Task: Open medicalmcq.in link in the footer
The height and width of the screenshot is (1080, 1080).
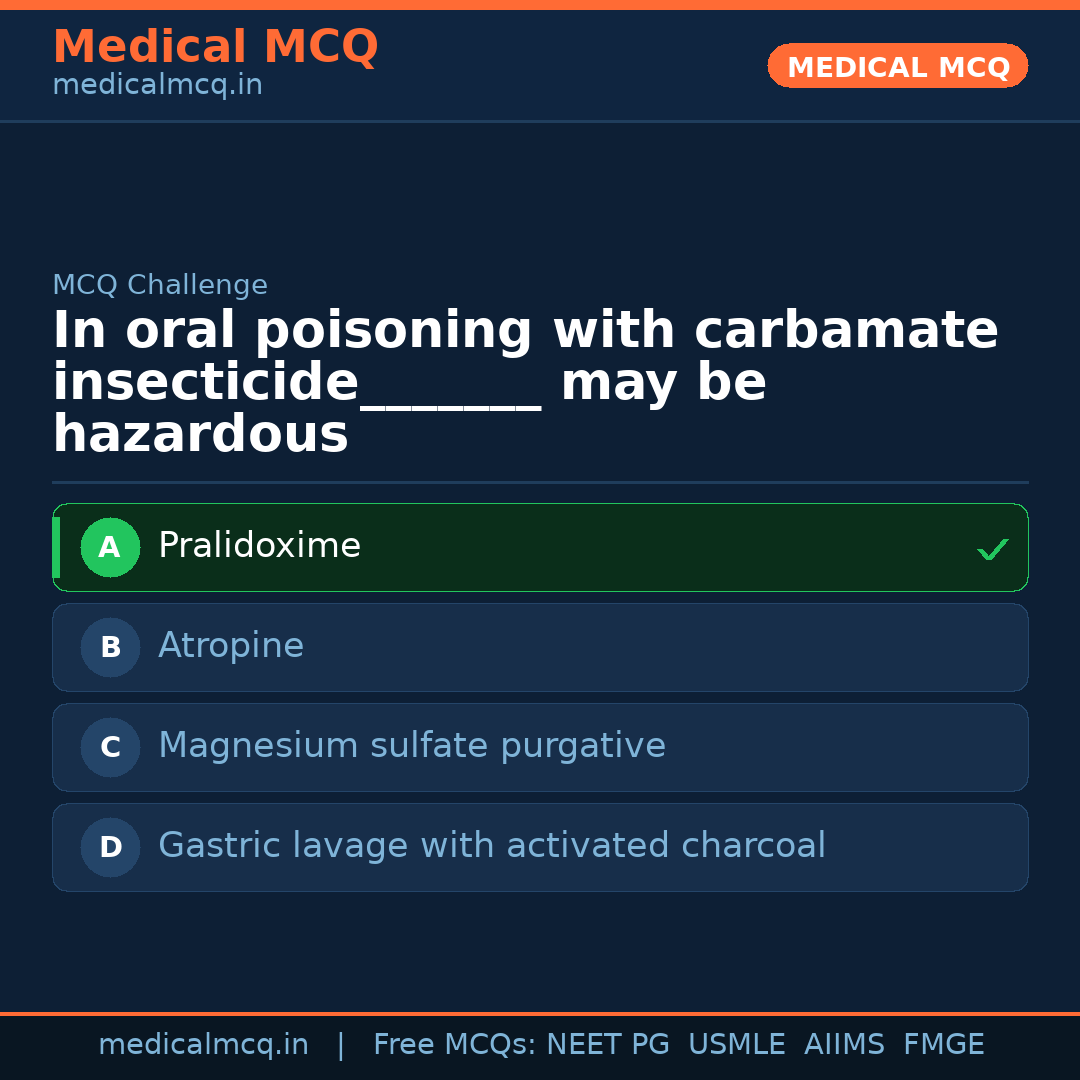Action: click(203, 1045)
